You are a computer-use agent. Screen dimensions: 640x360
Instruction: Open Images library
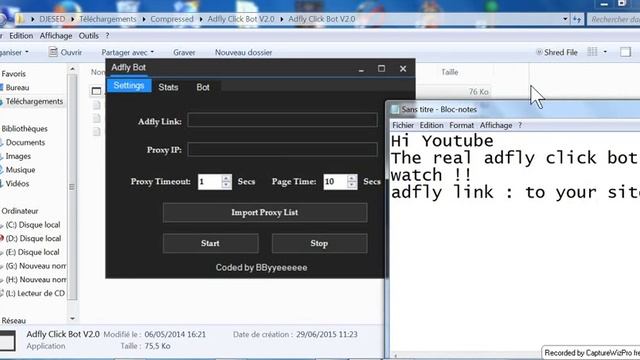click(18, 156)
